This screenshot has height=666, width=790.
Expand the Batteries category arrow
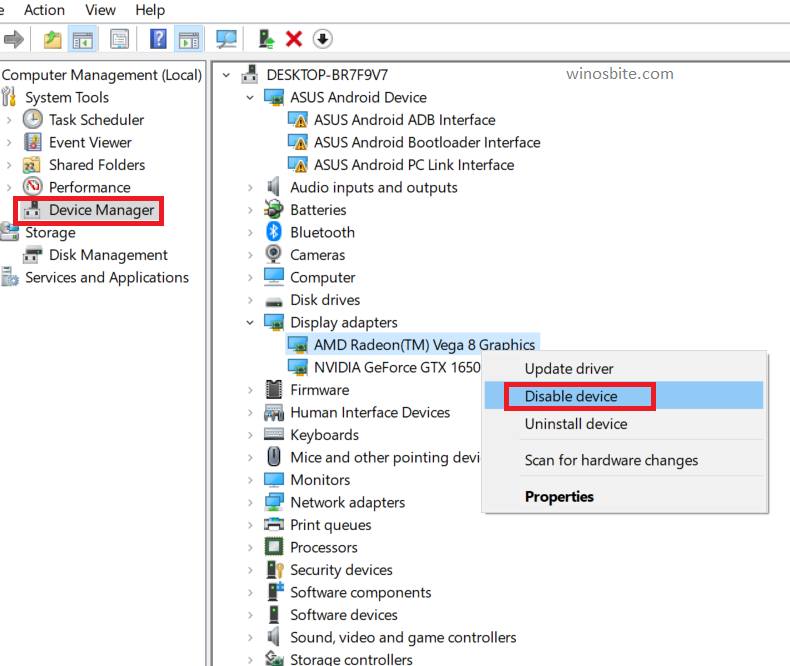click(x=250, y=210)
